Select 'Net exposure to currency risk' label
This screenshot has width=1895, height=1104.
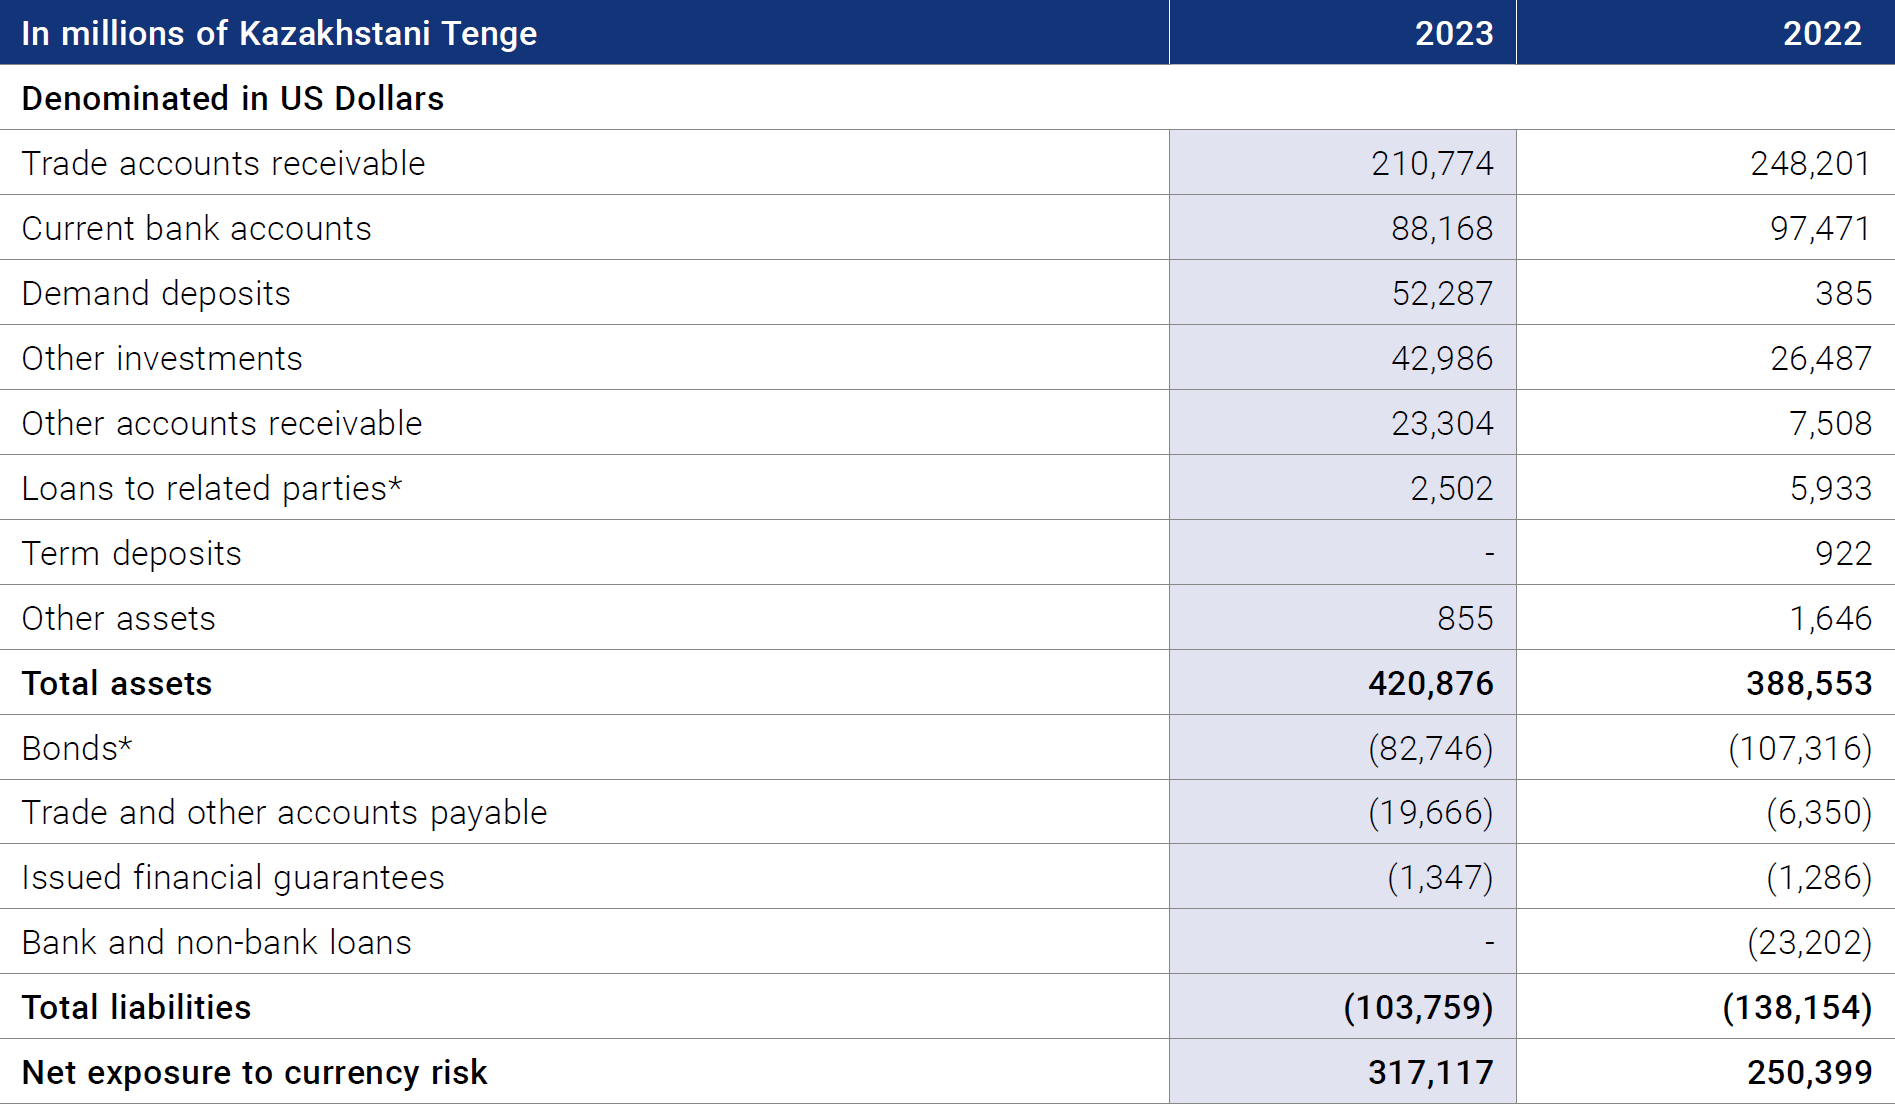255,1072
